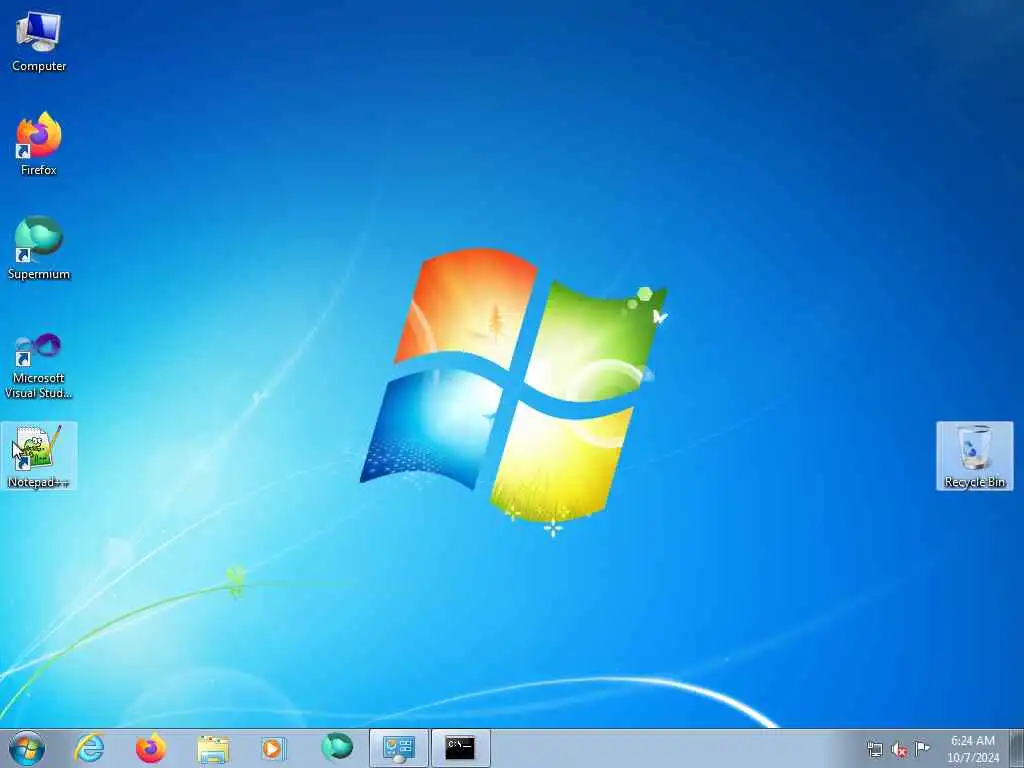Launch Supermium from the taskbar
1024x768 pixels.
337,747
